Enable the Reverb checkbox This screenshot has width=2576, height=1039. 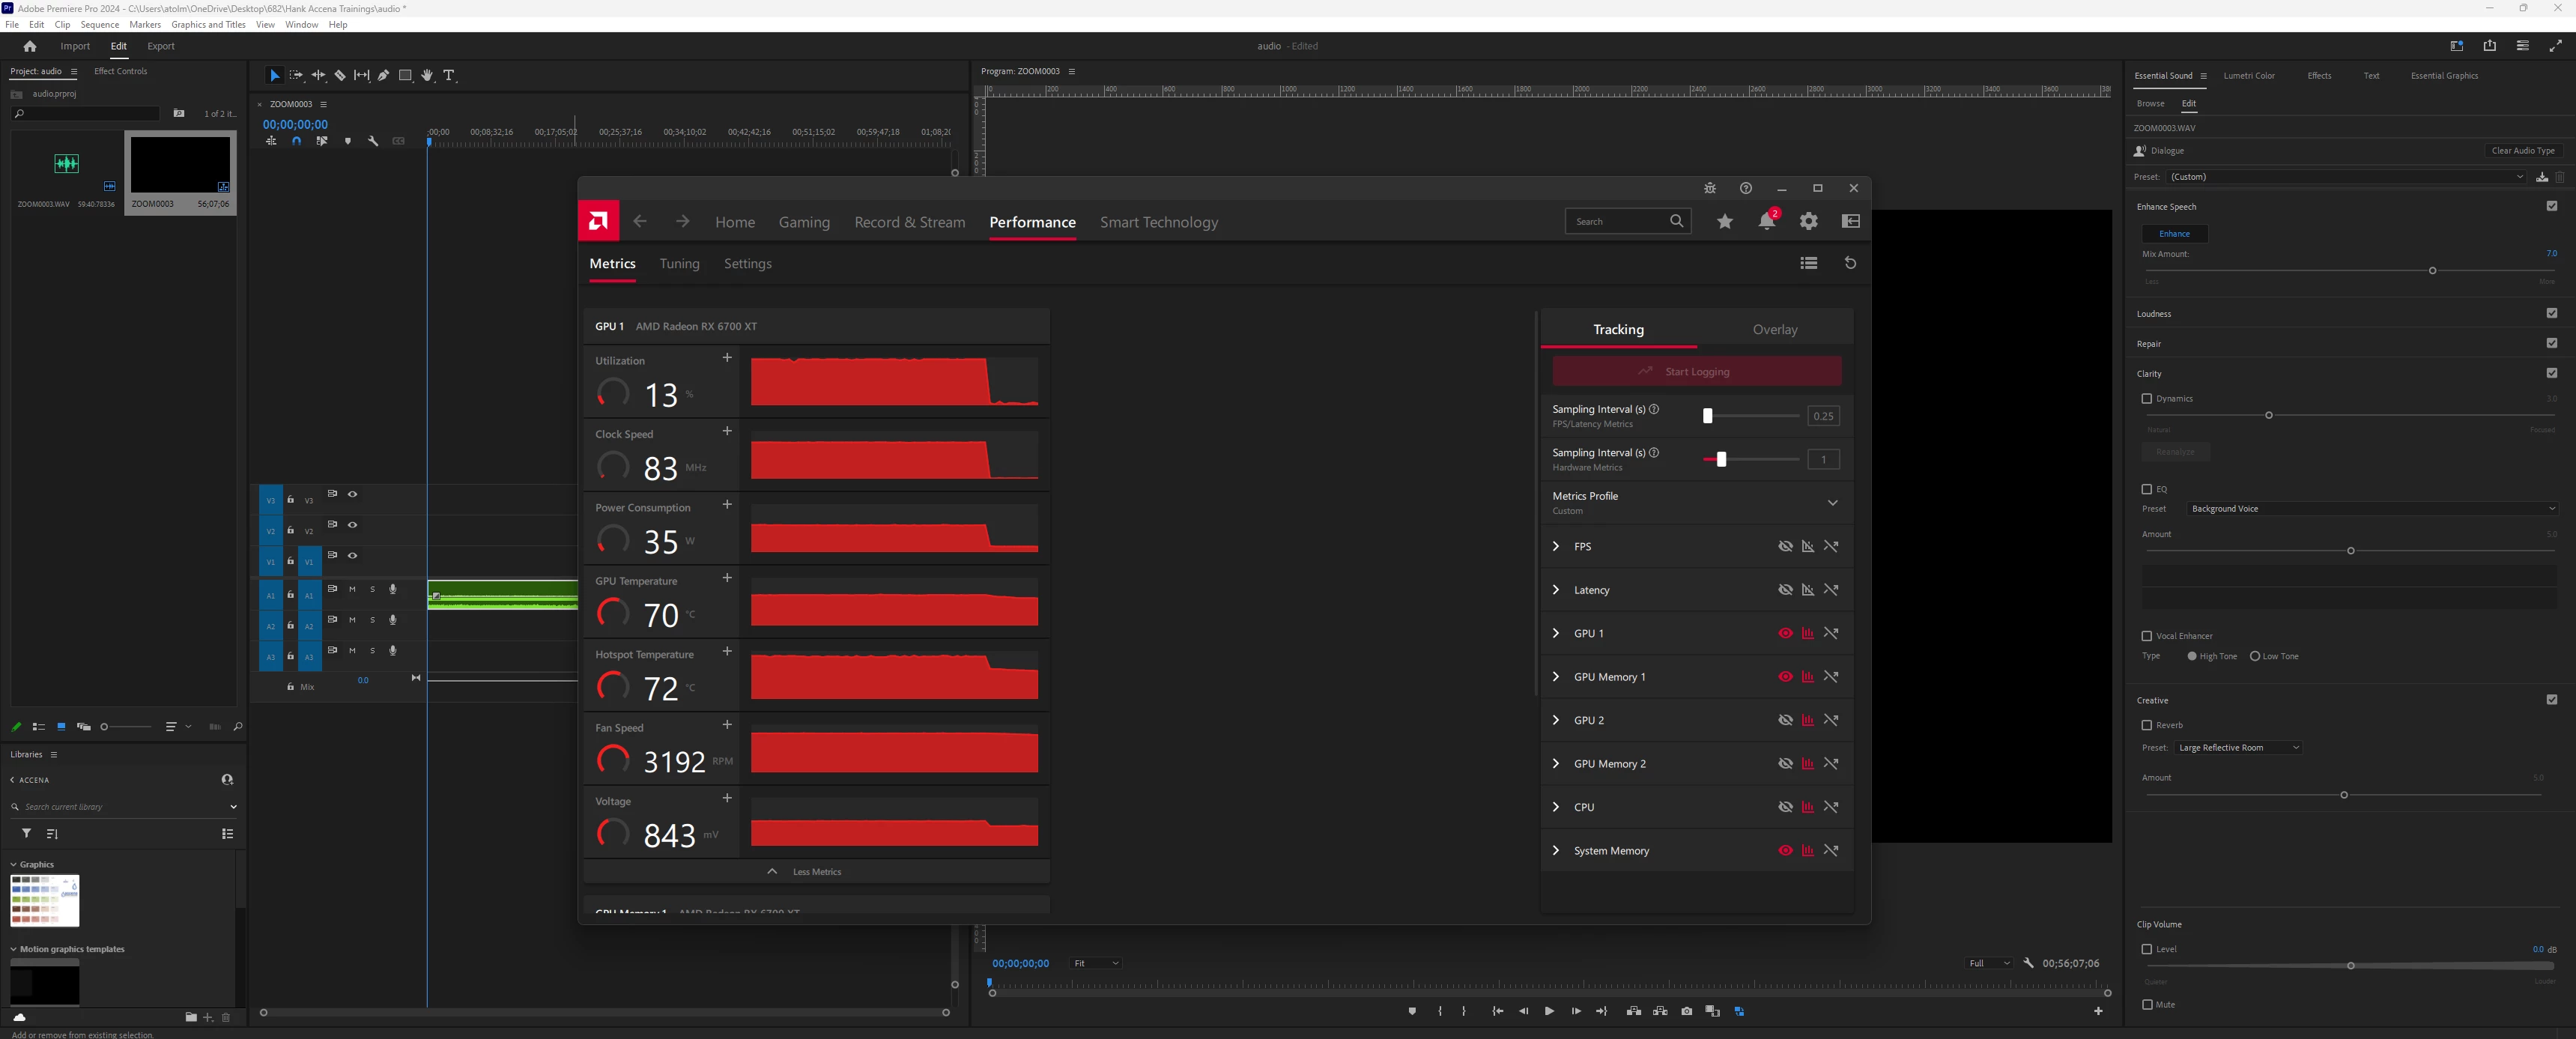point(2146,725)
